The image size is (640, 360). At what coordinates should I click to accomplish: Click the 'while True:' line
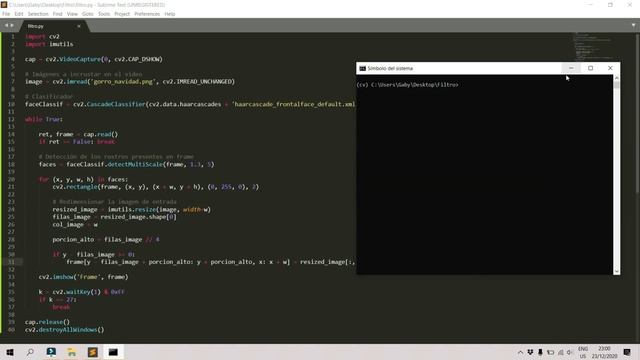pos(44,119)
